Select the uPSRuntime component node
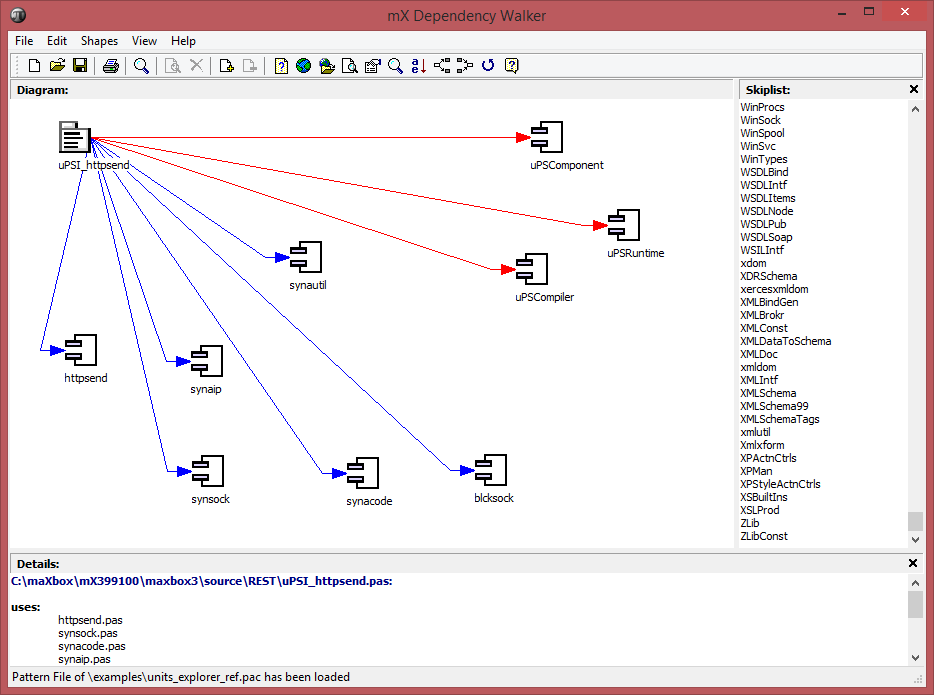The width and height of the screenshot is (934, 695). coord(623,225)
